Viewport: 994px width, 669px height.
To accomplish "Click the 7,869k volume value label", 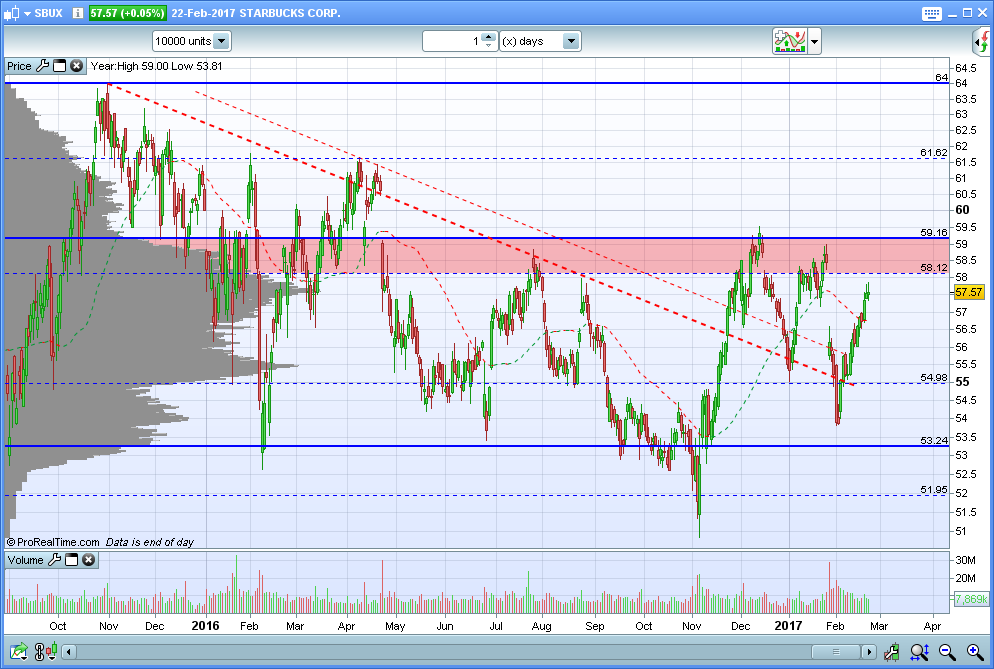I will pyautogui.click(x=971, y=599).
